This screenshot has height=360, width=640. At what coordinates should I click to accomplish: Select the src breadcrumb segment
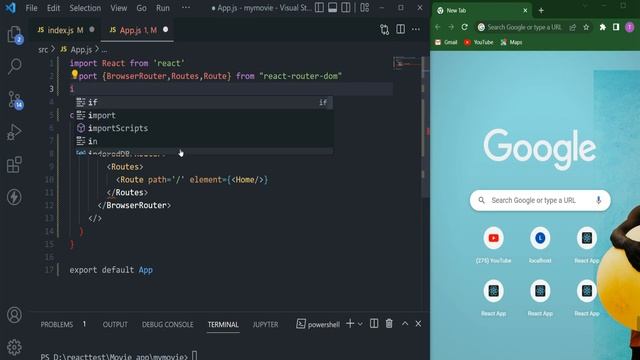point(43,50)
